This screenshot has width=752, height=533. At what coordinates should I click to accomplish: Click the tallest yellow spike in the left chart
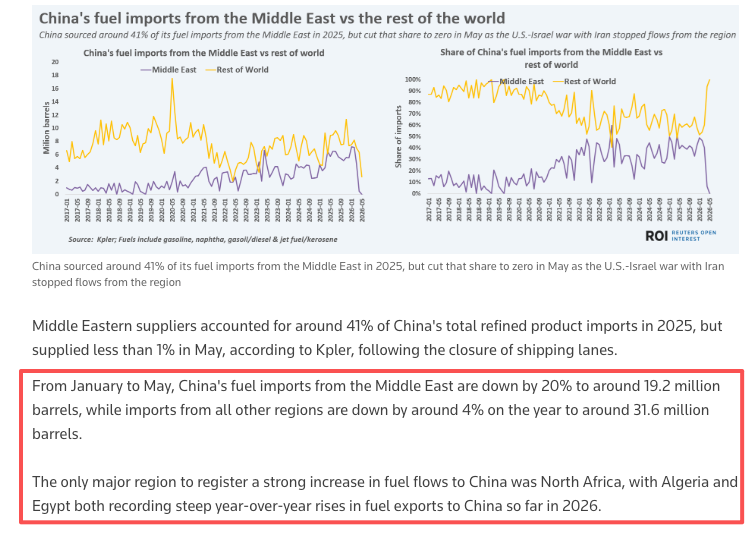(172, 80)
